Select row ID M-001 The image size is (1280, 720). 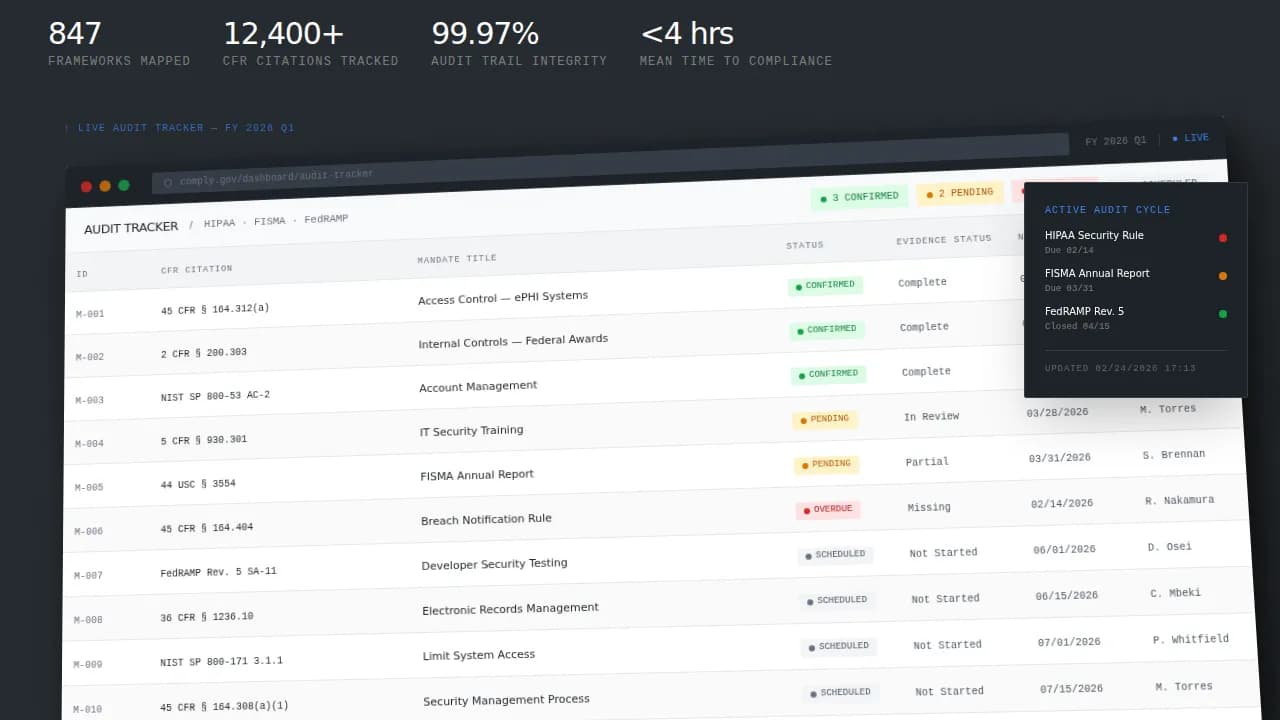pyautogui.click(x=90, y=314)
